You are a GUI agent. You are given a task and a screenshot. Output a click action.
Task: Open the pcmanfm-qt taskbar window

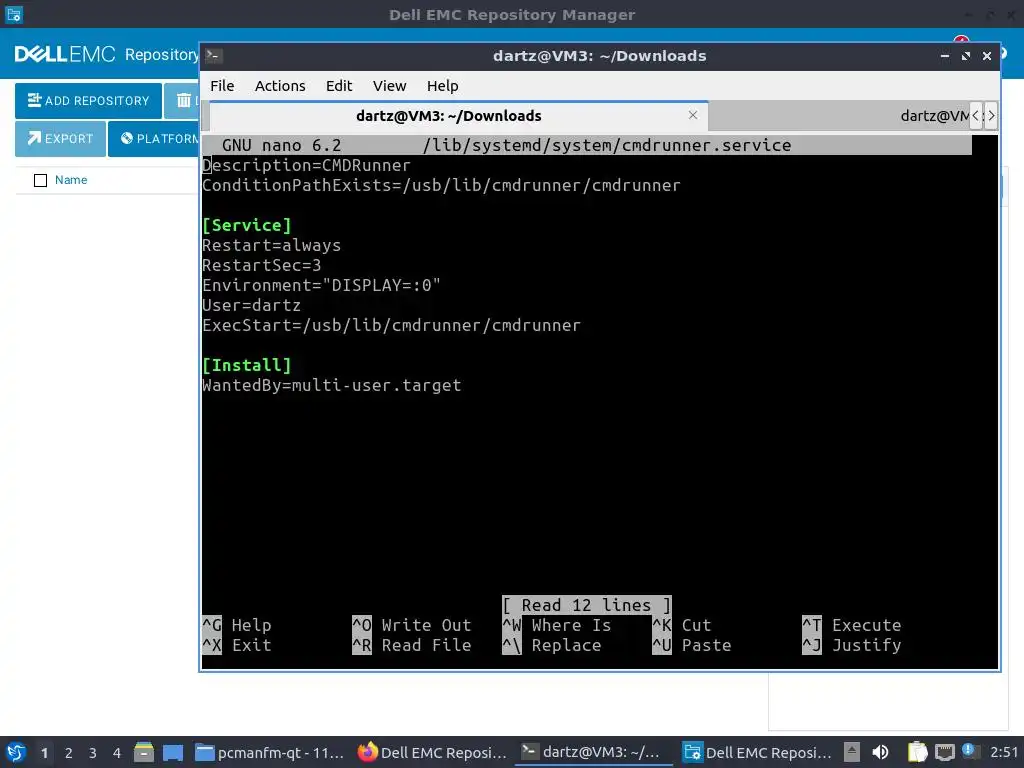pyautogui.click(x=270, y=752)
